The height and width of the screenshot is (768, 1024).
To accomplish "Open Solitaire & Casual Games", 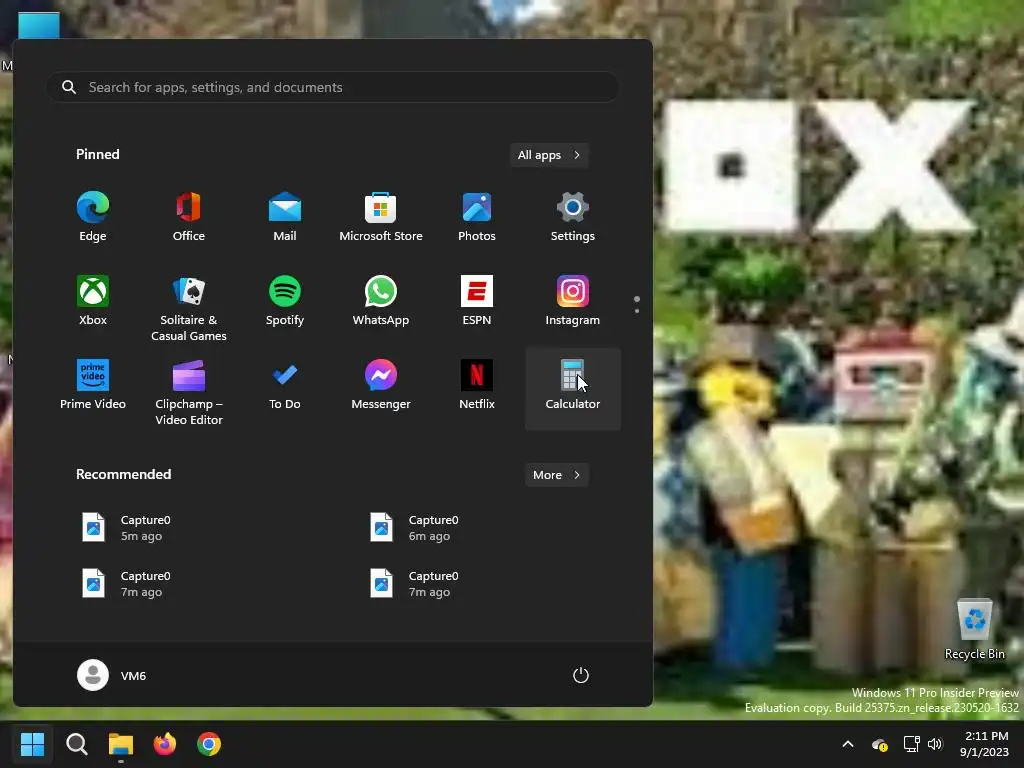I will click(x=189, y=307).
